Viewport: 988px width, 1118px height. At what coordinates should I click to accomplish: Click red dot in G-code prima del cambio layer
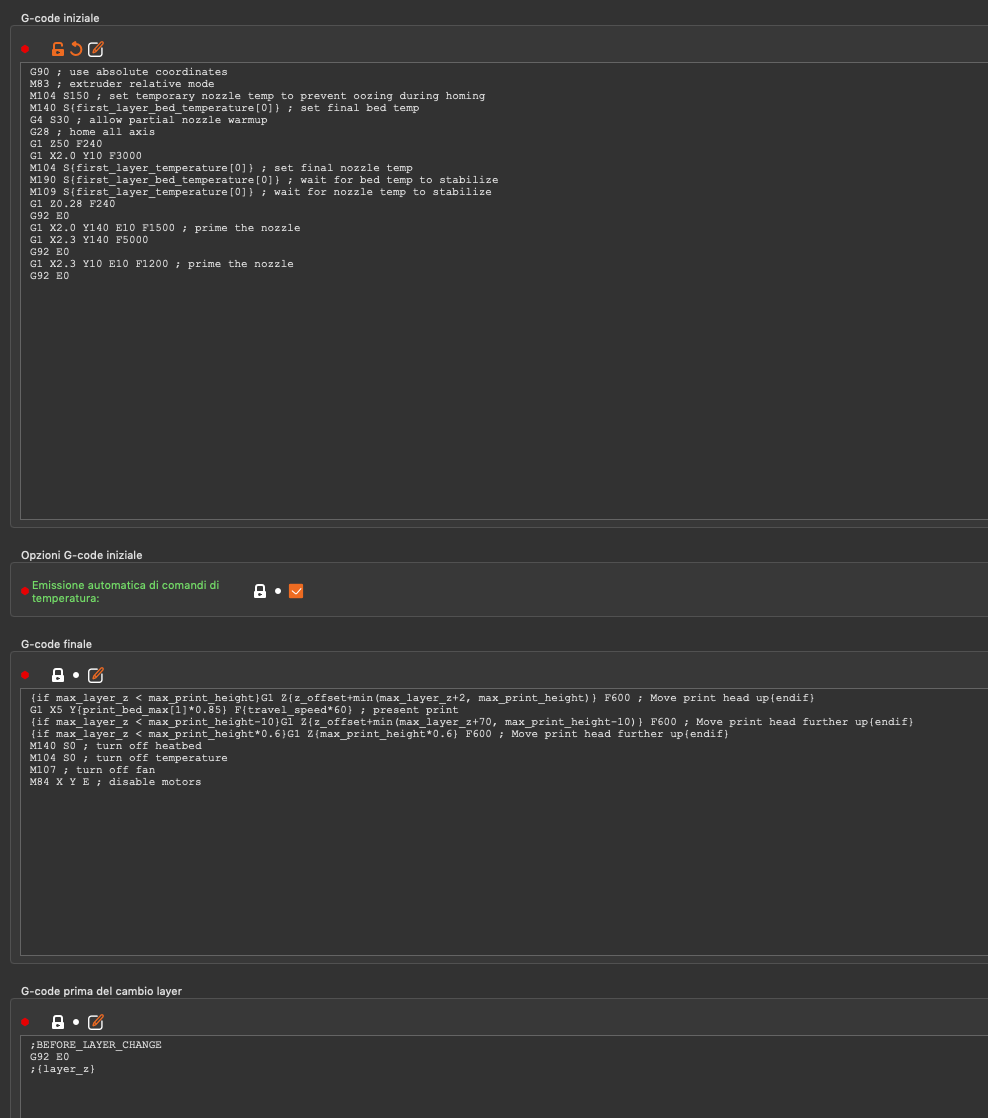click(x=25, y=1022)
